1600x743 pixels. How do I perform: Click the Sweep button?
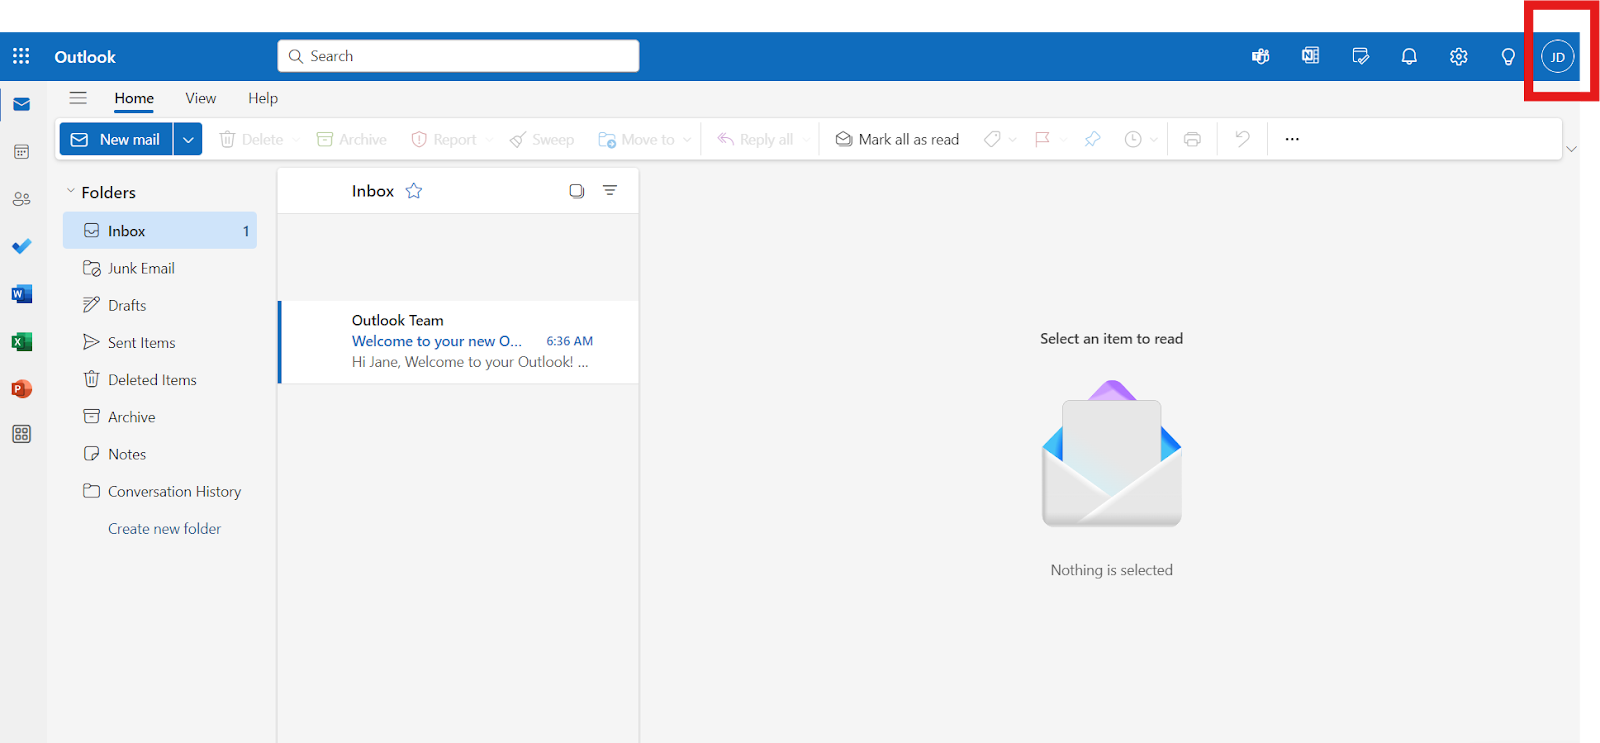pyautogui.click(x=542, y=139)
